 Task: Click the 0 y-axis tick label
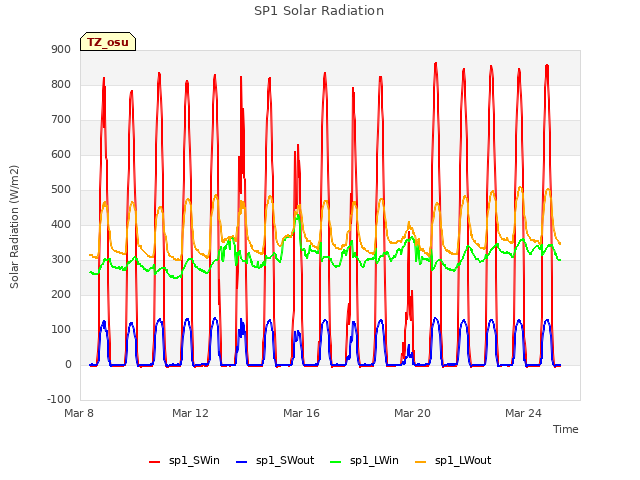point(68,364)
